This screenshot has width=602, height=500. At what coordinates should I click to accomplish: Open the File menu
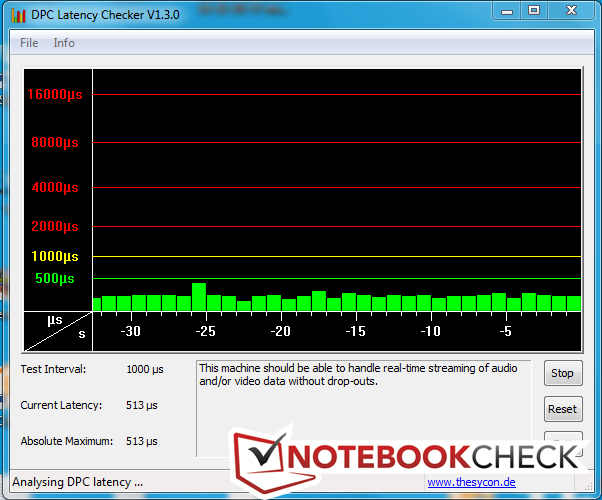29,43
